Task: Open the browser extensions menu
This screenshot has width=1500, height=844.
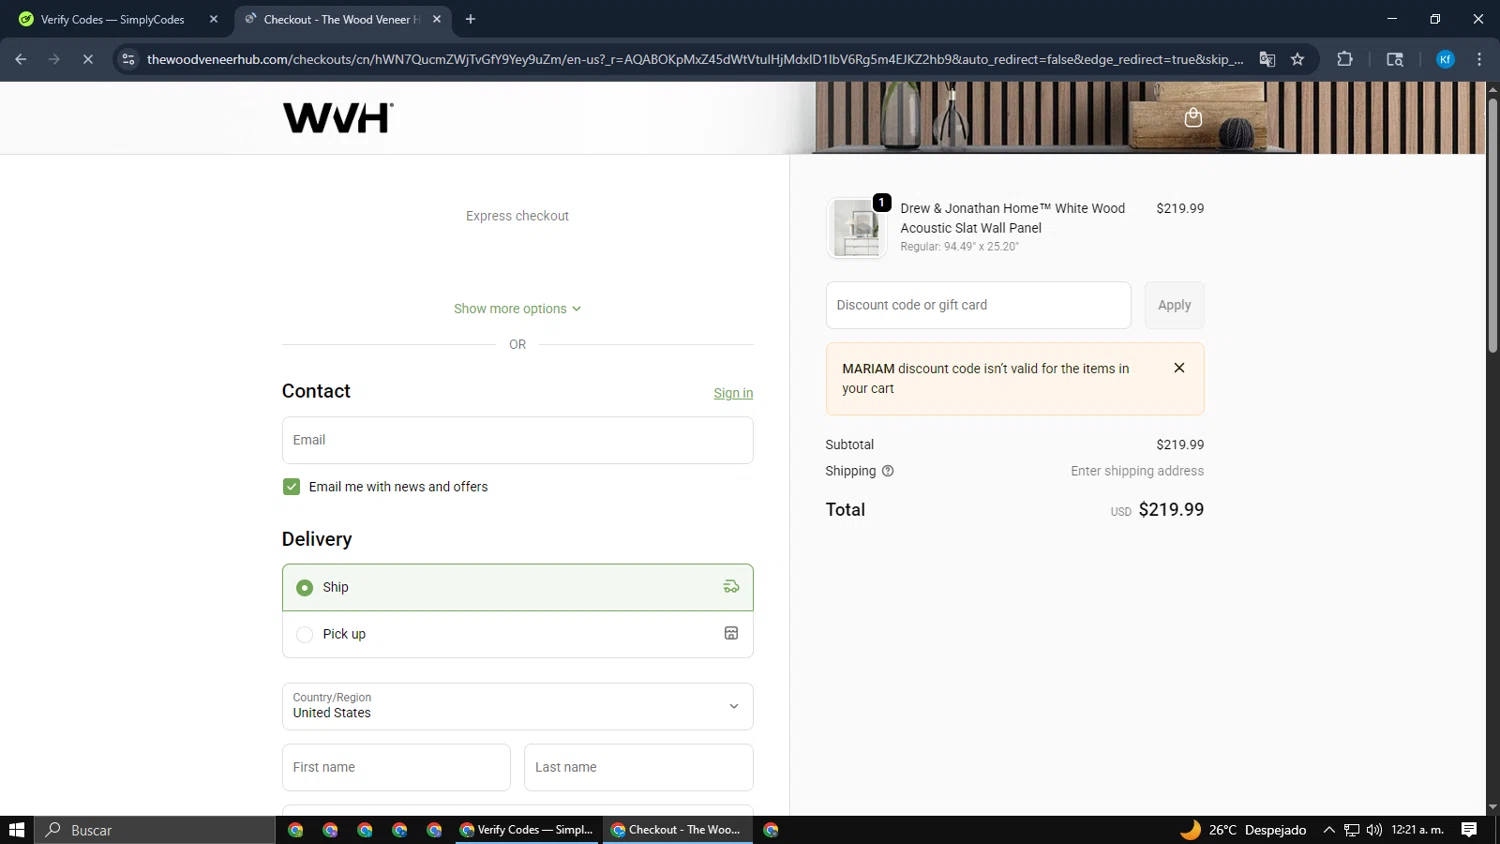Action: [x=1345, y=59]
